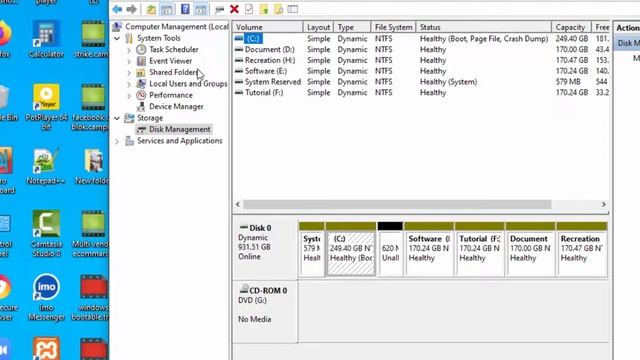Select 620 MB Unallocated partition block
The height and width of the screenshot is (360, 640).
[390, 249]
